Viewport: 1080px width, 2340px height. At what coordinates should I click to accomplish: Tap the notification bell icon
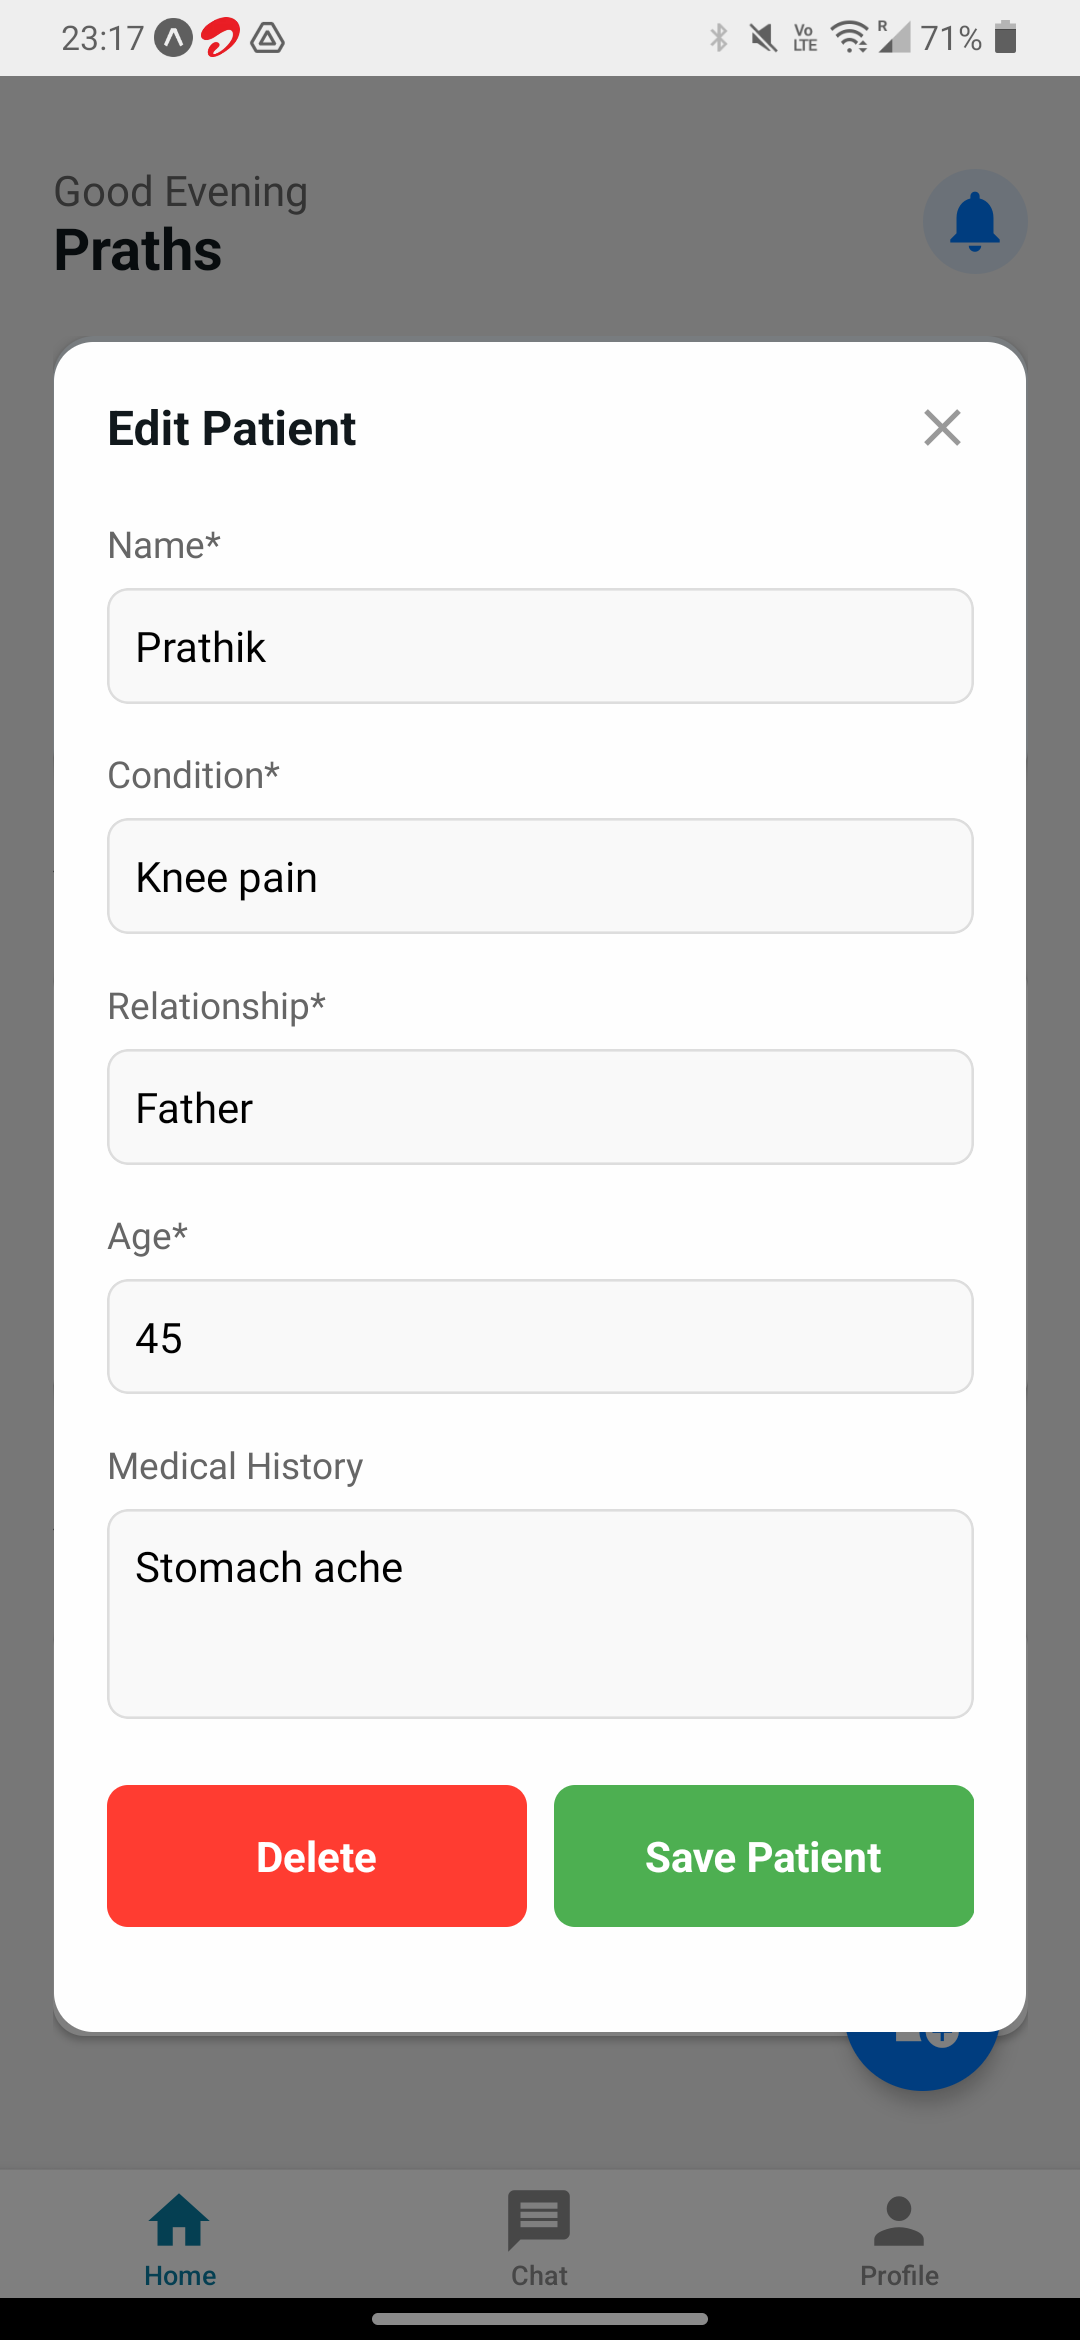tap(975, 222)
